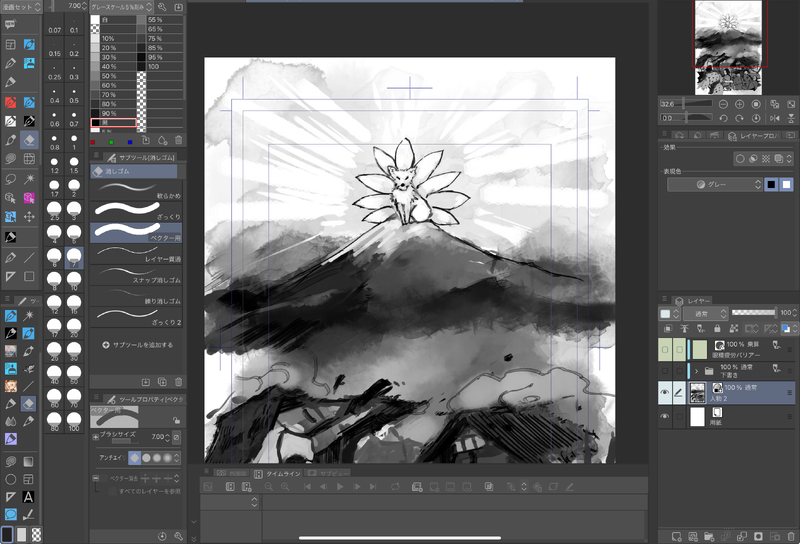The width and height of the screenshot is (800, 544).
Task: Toggle visibility of 人物 2 layer
Action: click(x=665, y=392)
